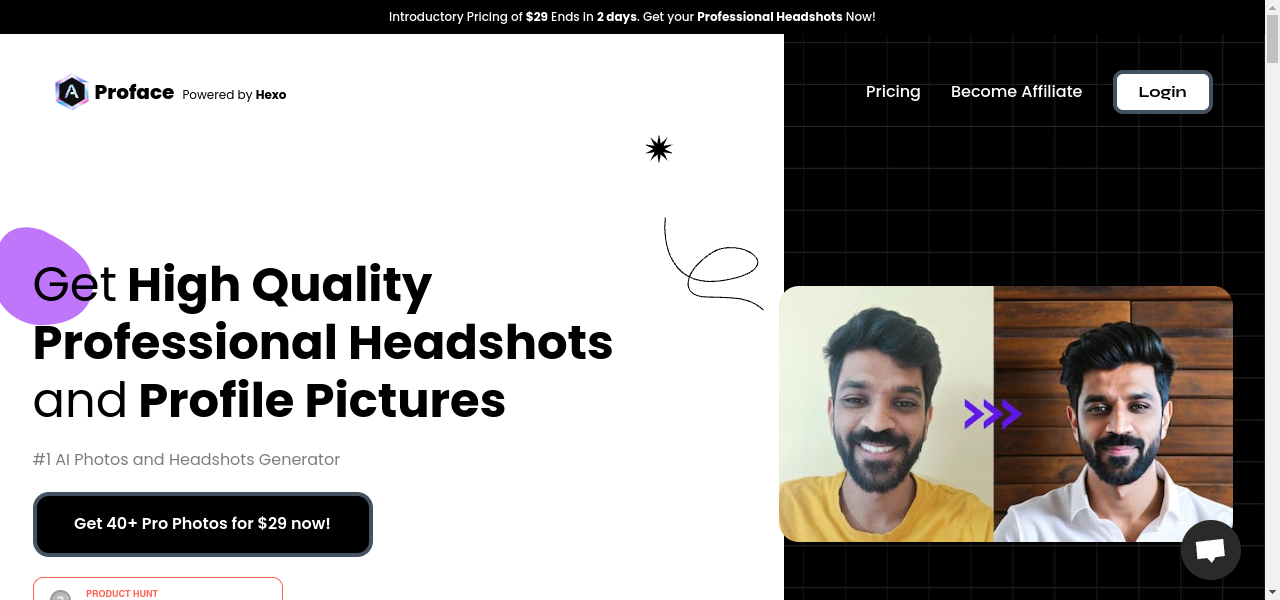This screenshot has height=600, width=1280.
Task: Click the Proface brand name
Action: 134,93
